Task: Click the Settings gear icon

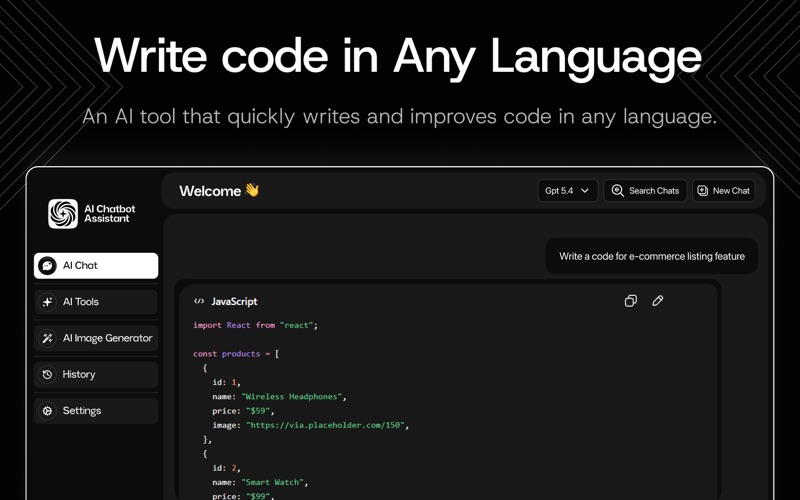Action: 47,410
